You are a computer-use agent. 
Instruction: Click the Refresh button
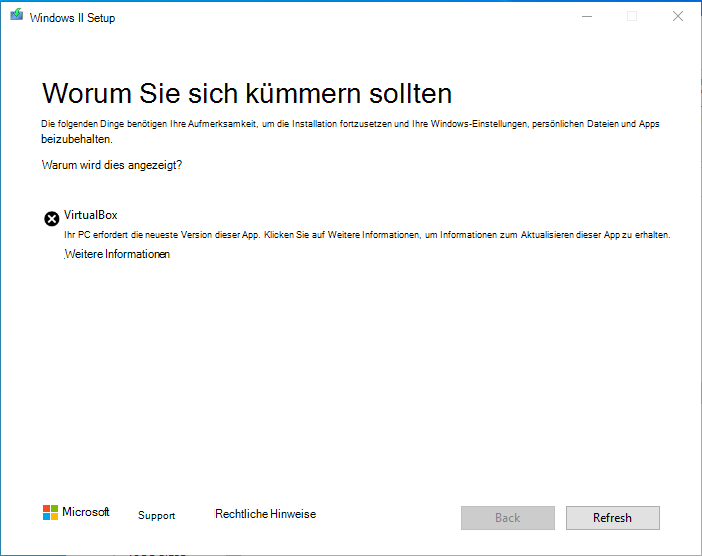pyautogui.click(x=612, y=518)
